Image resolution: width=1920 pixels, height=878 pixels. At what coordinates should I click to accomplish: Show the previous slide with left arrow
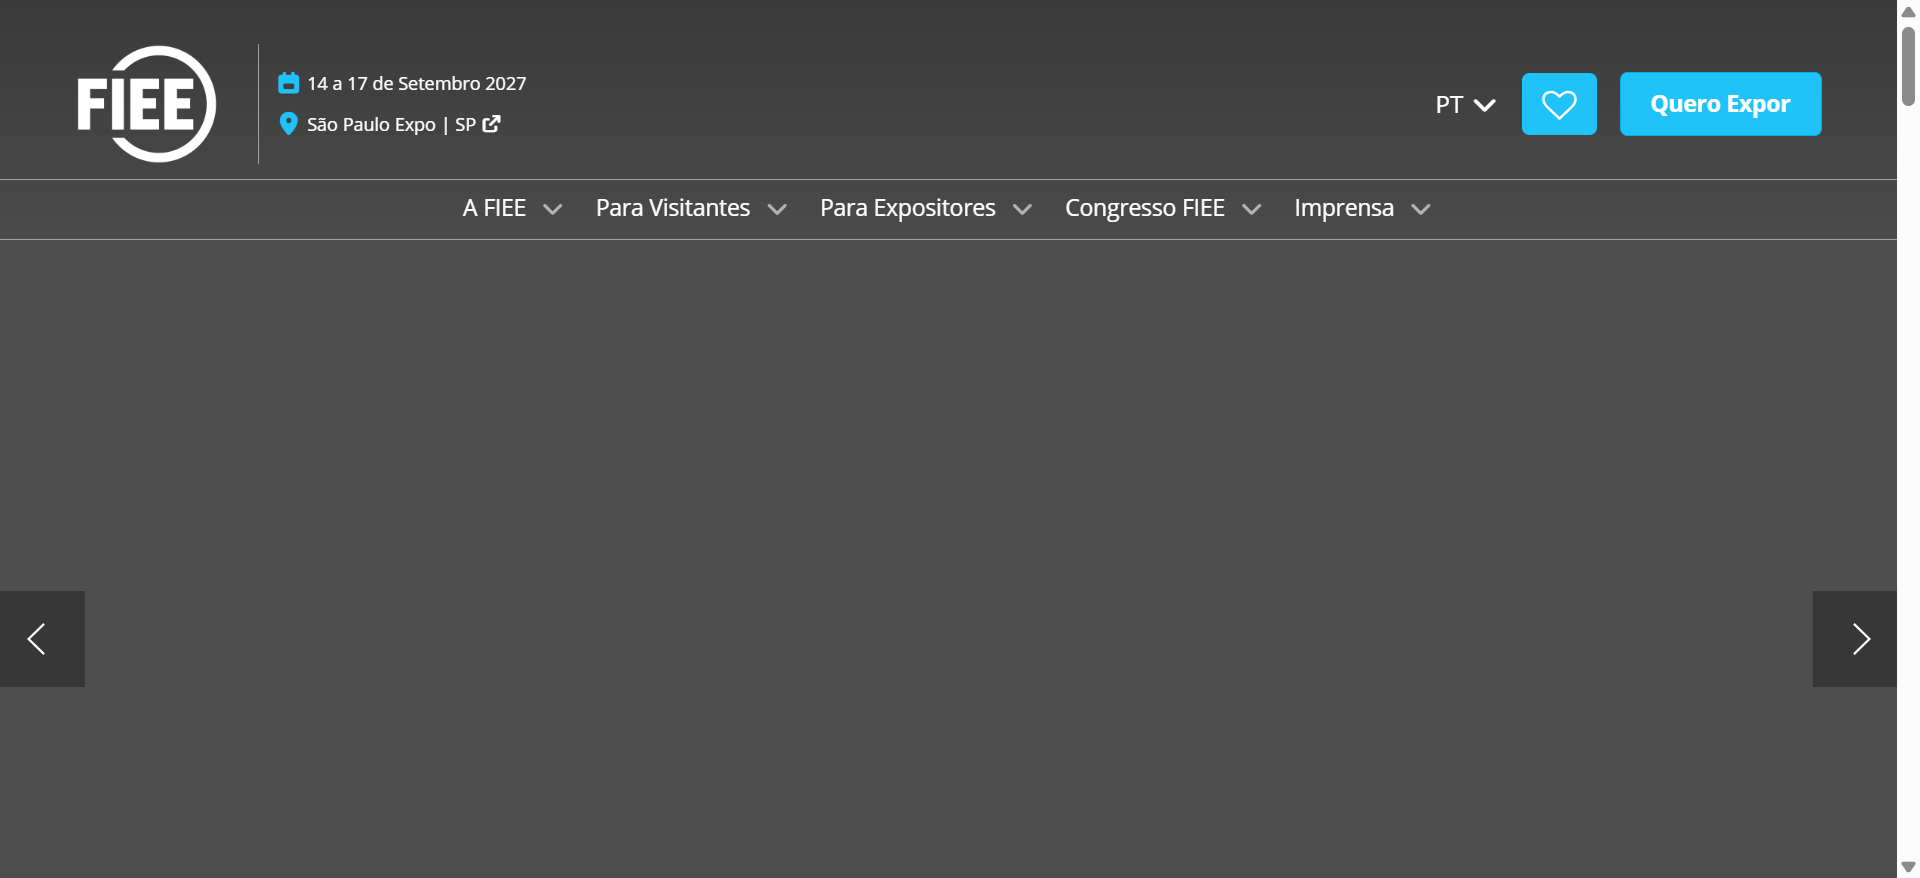point(42,639)
